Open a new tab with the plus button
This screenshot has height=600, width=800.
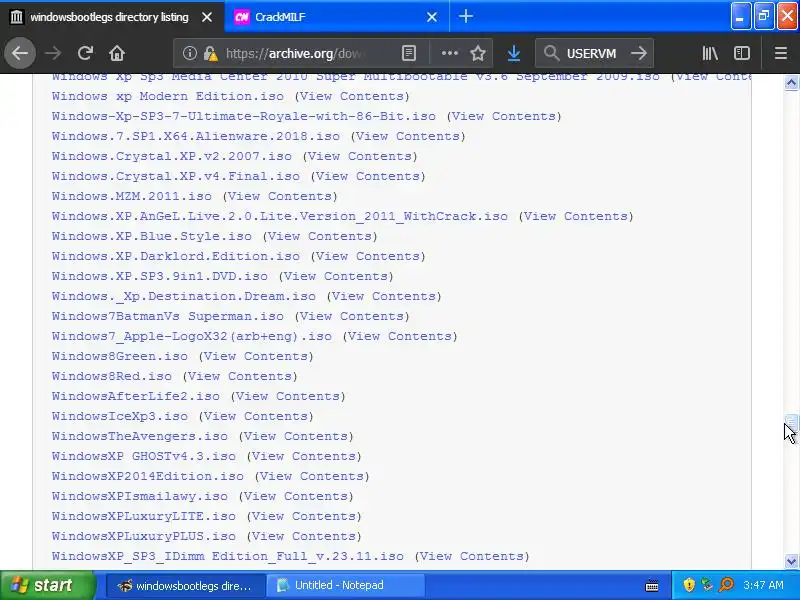tap(465, 16)
